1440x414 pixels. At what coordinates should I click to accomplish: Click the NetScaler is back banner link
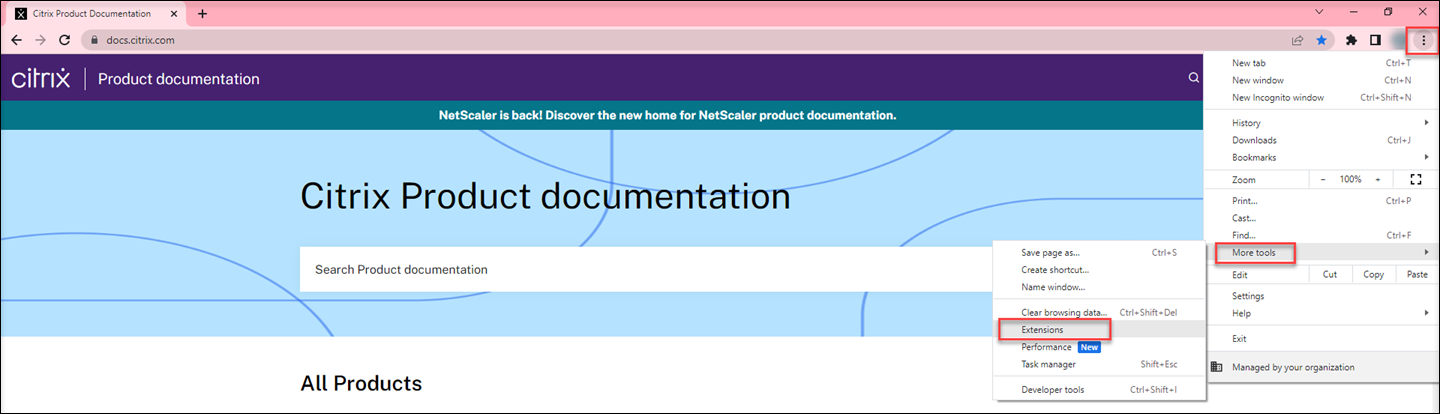[x=667, y=115]
